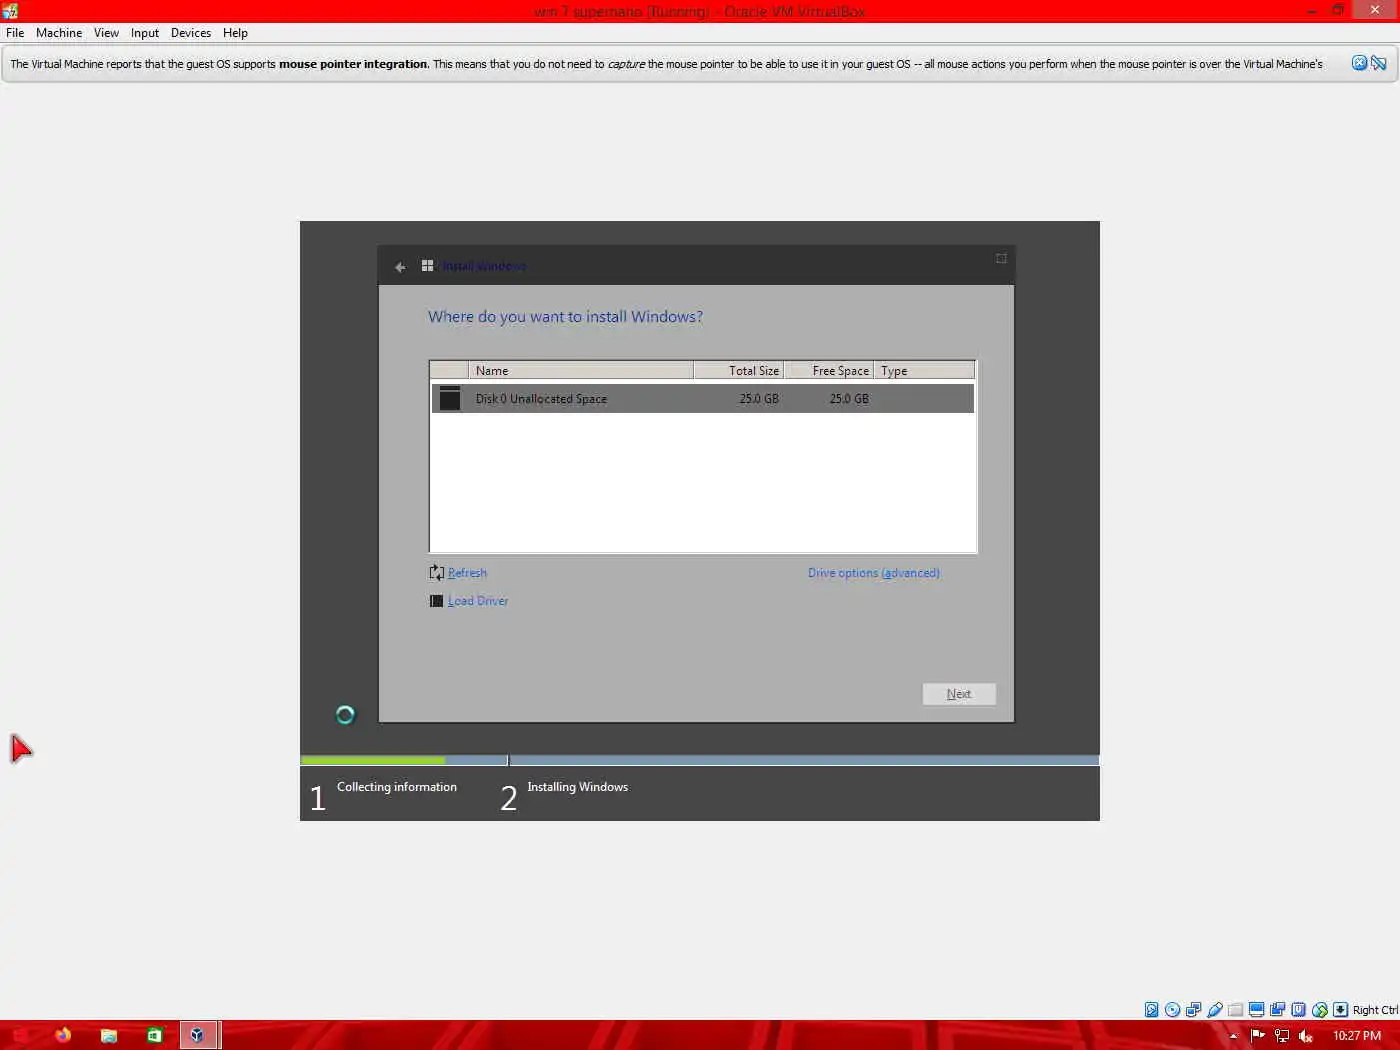Click the 25.0 GB Total Size cell

759,398
